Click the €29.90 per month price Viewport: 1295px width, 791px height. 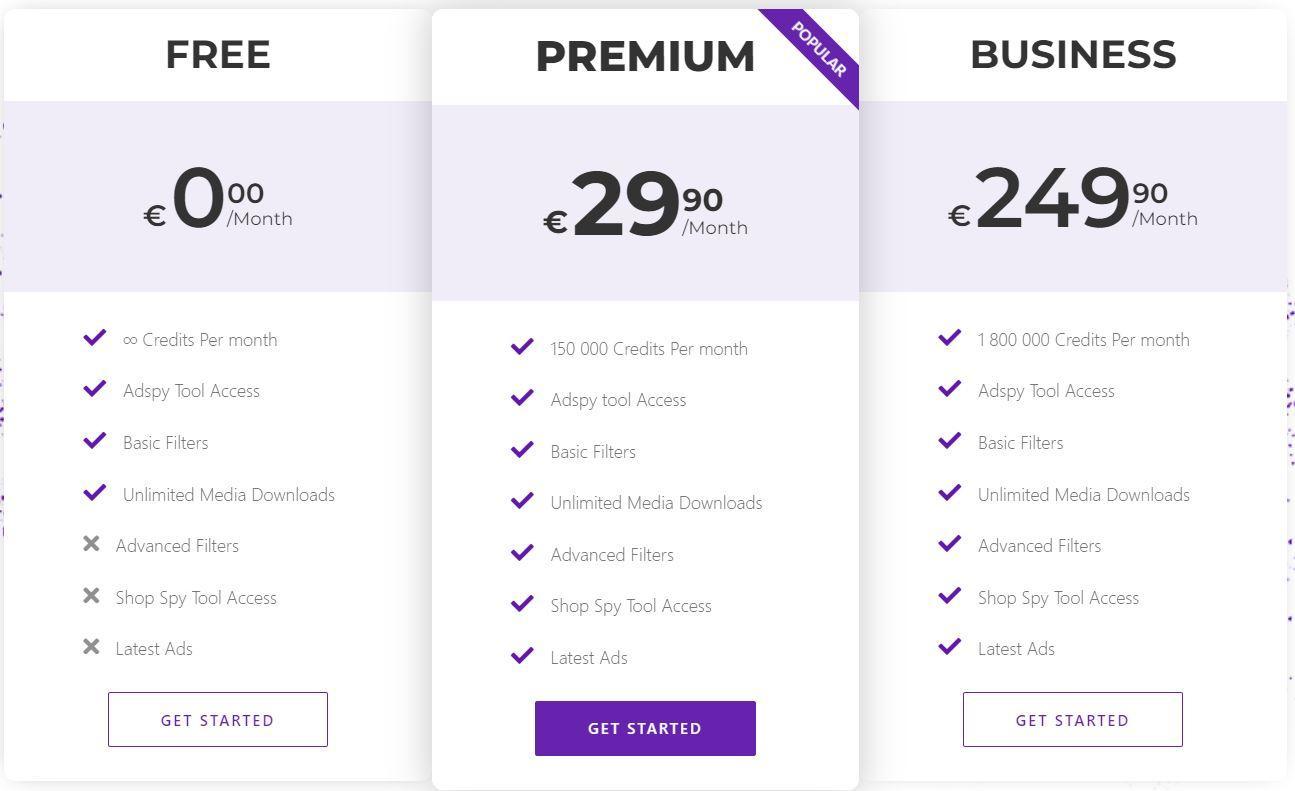pos(645,205)
